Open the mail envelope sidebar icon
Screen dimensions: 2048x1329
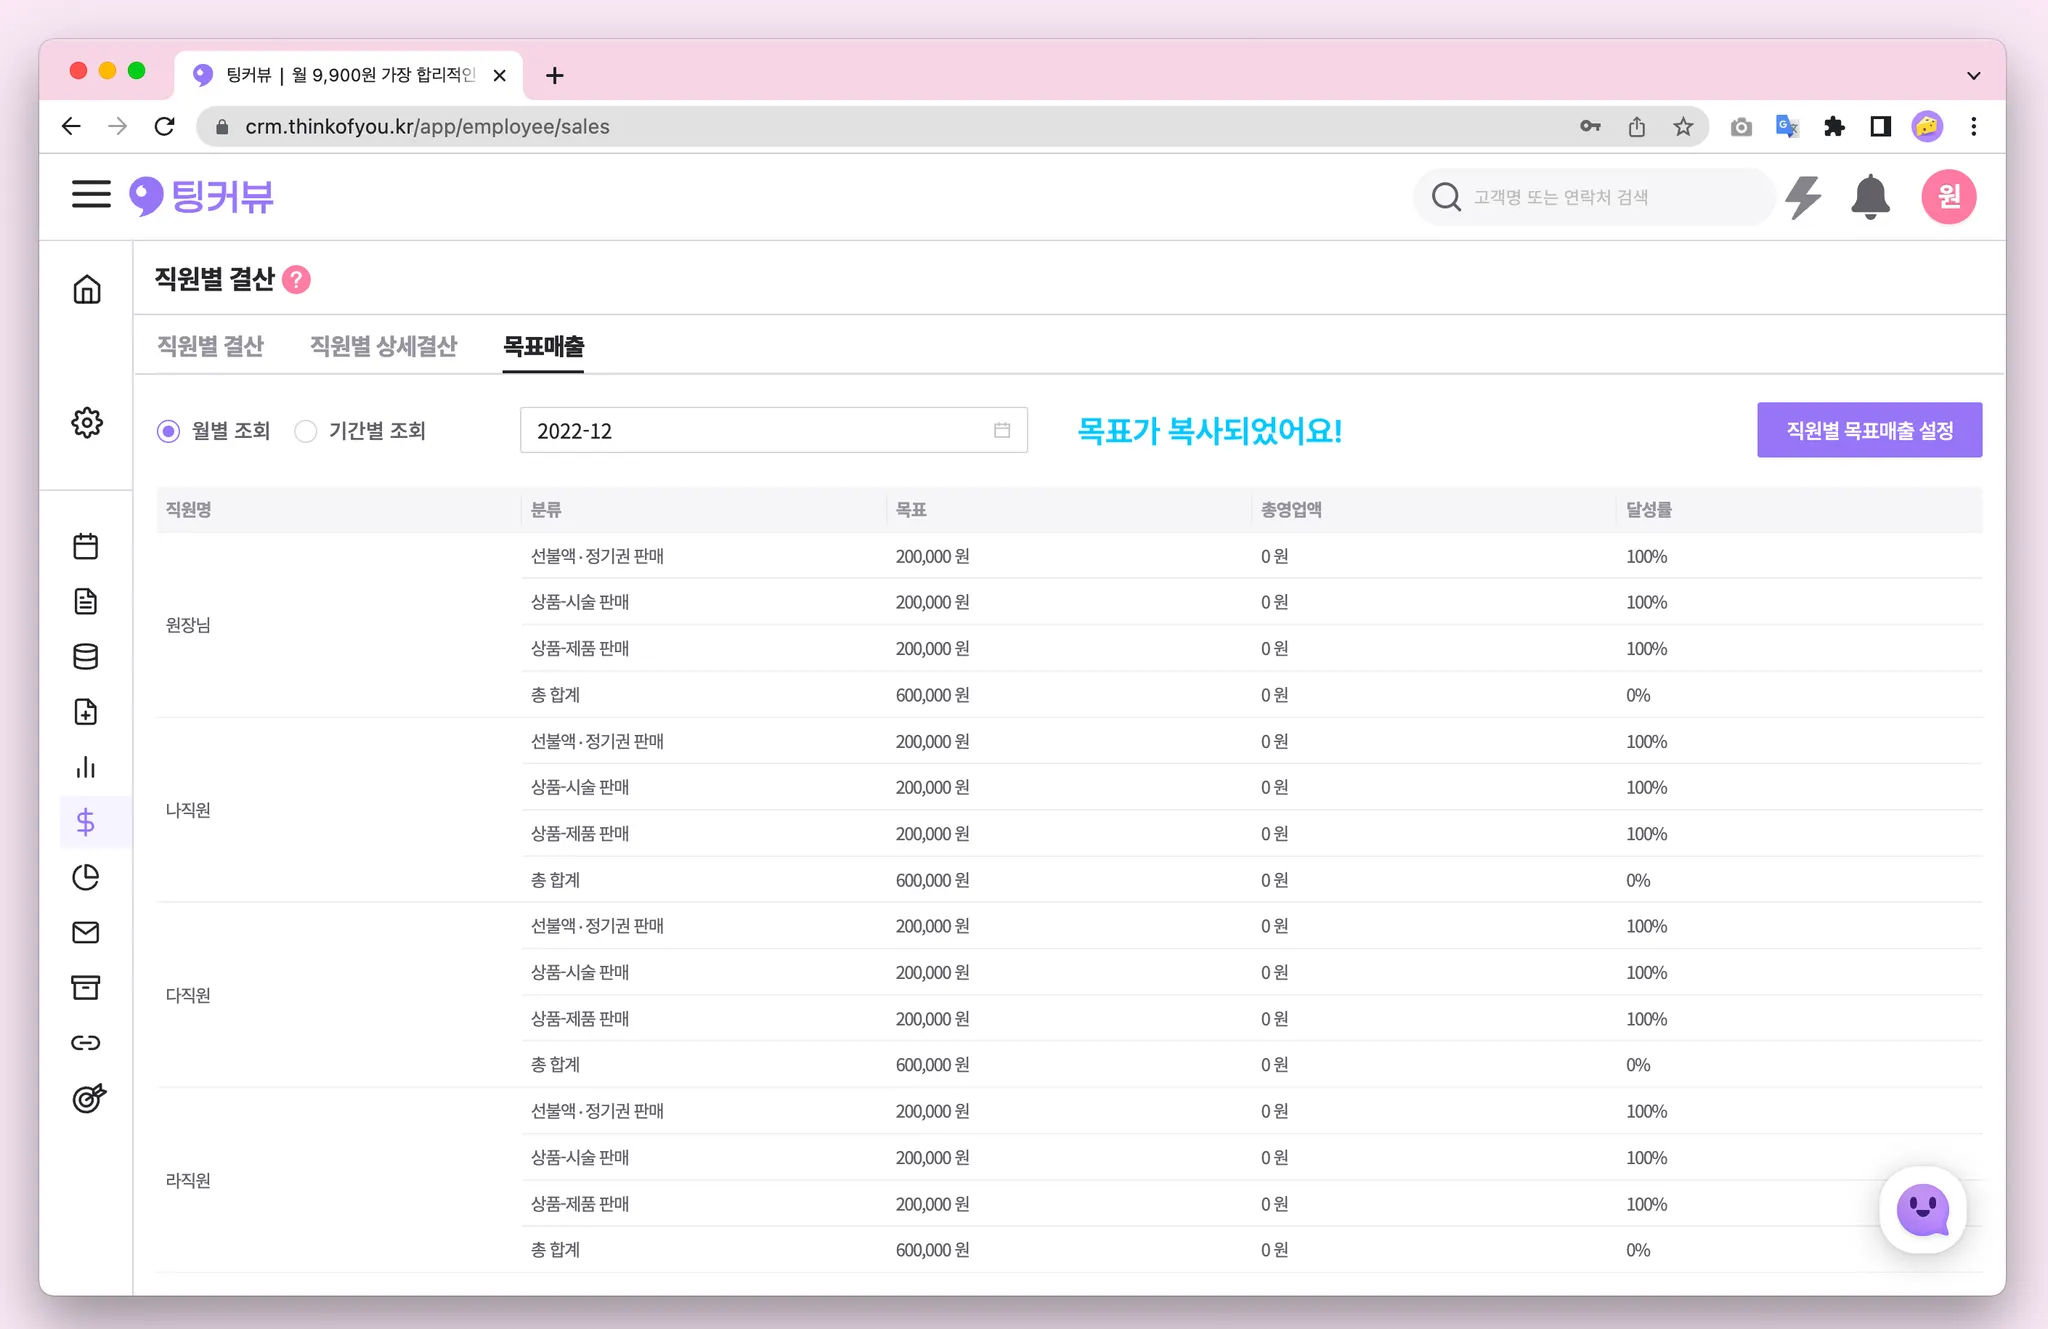(x=86, y=932)
